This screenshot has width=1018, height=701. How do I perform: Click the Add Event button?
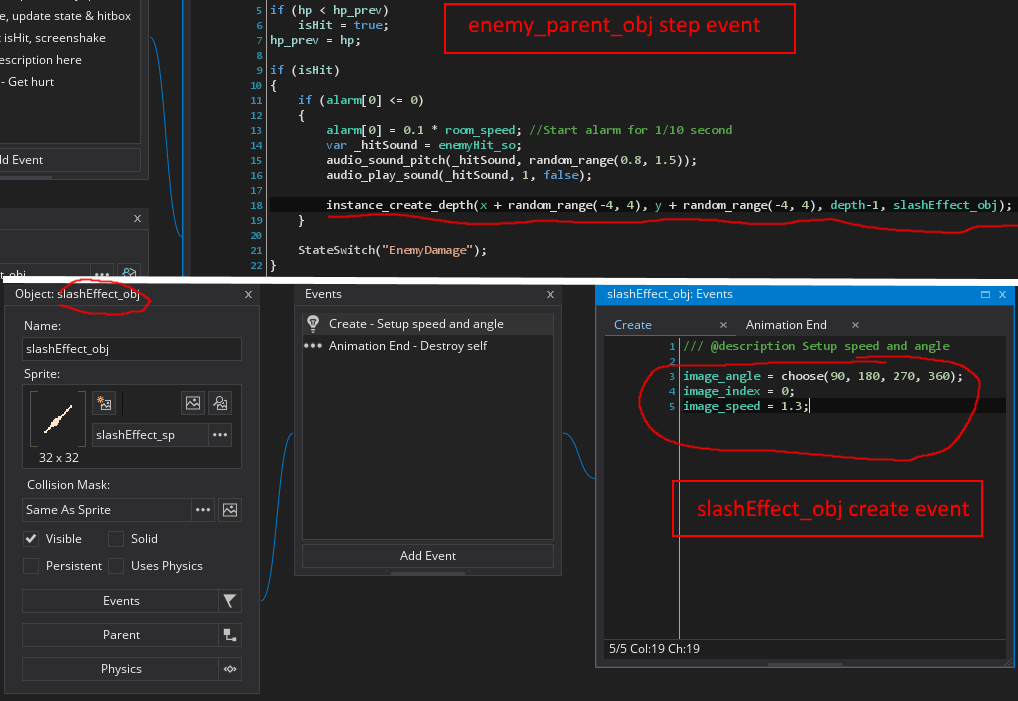click(x=428, y=556)
